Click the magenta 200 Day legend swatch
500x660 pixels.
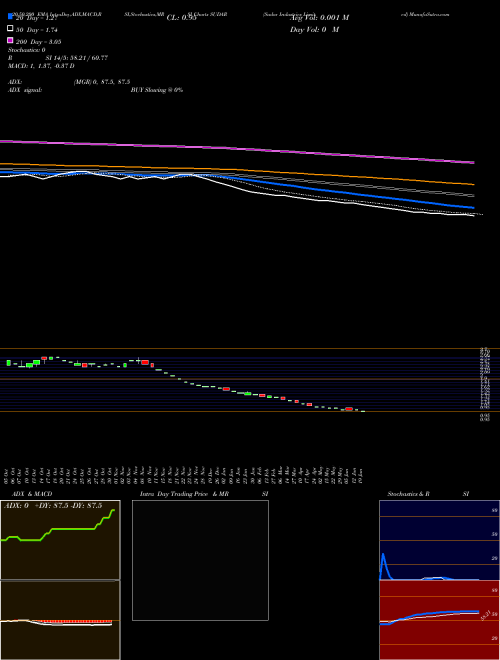(x=11, y=40)
